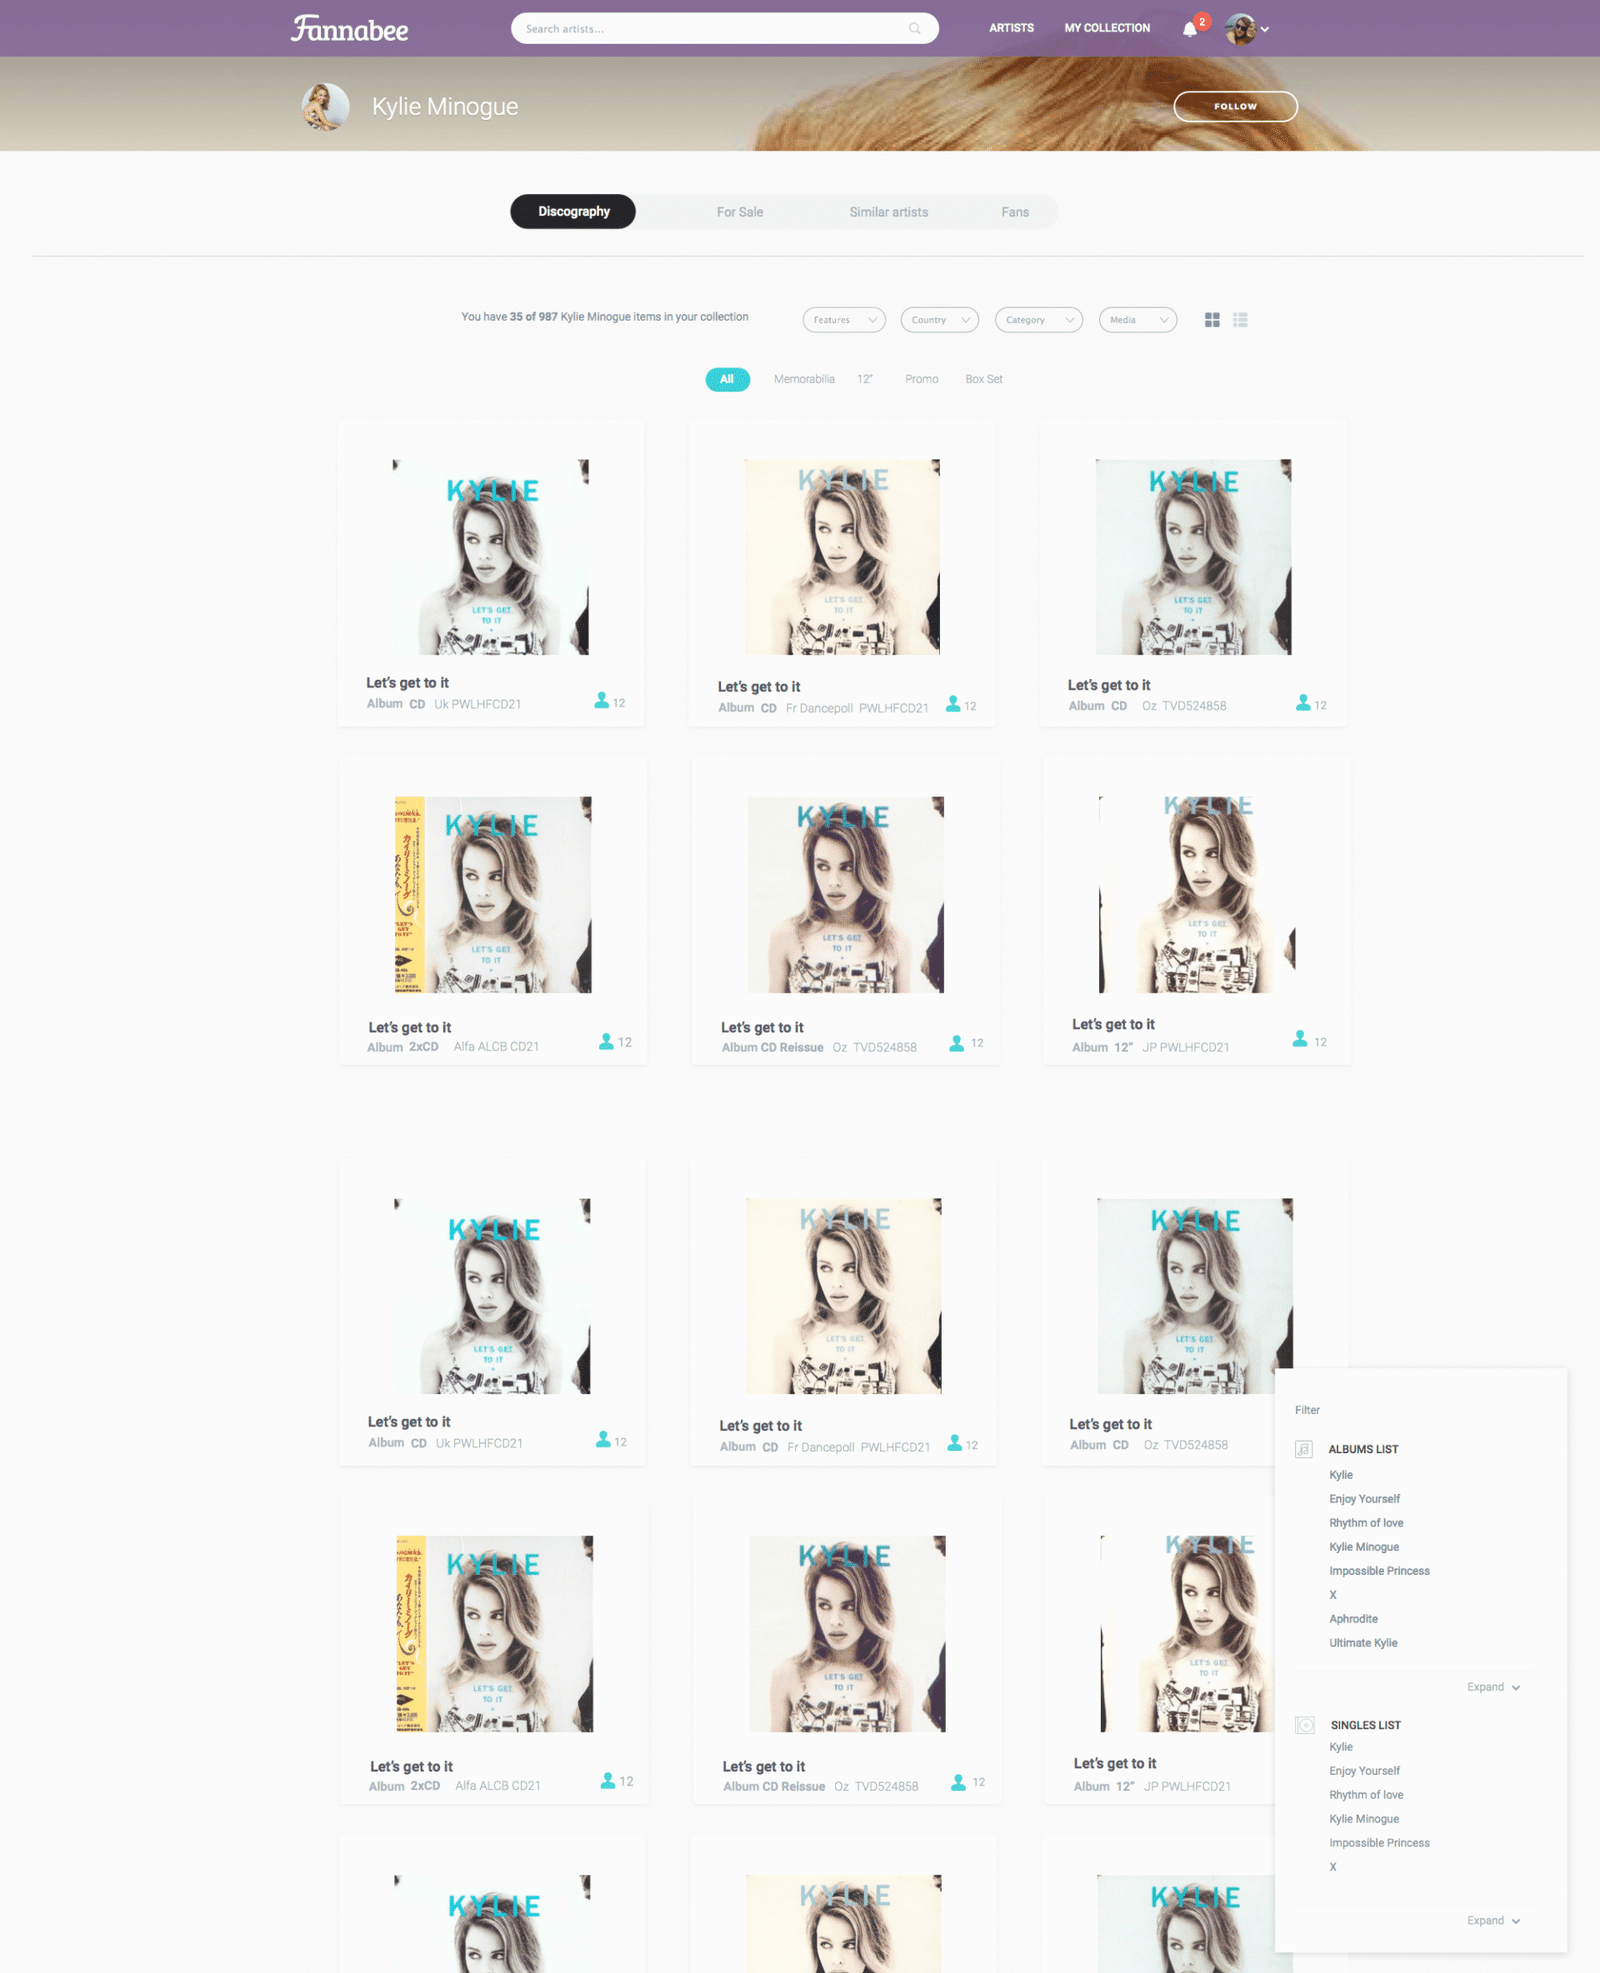Click fans icon on first Fr Dancepoll card

953,704
